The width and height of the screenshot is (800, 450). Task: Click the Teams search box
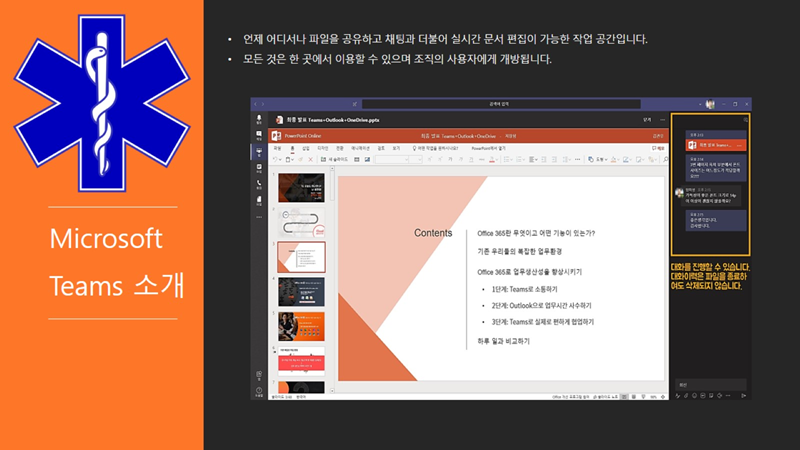coord(501,104)
